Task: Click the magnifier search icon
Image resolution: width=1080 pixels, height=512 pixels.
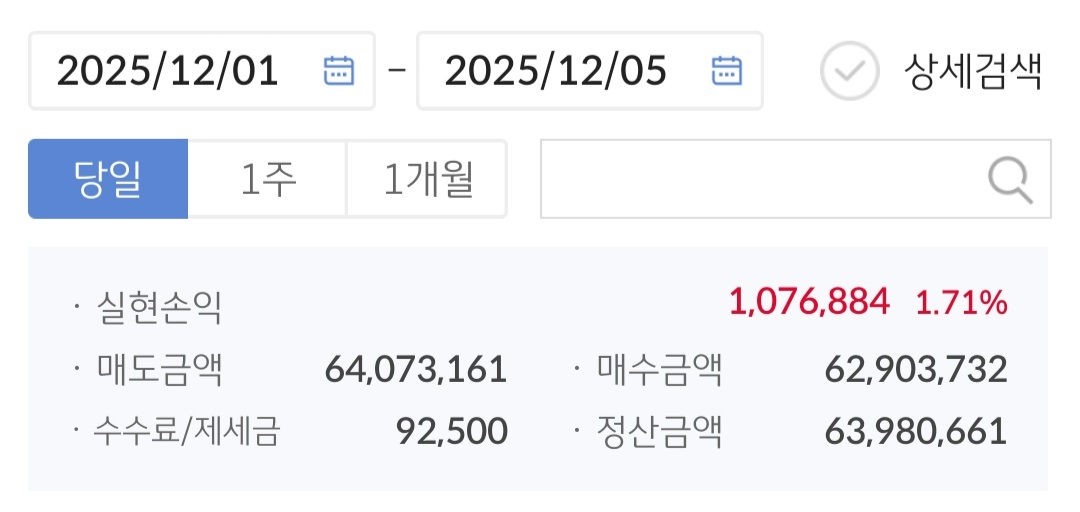Action: point(1009,180)
